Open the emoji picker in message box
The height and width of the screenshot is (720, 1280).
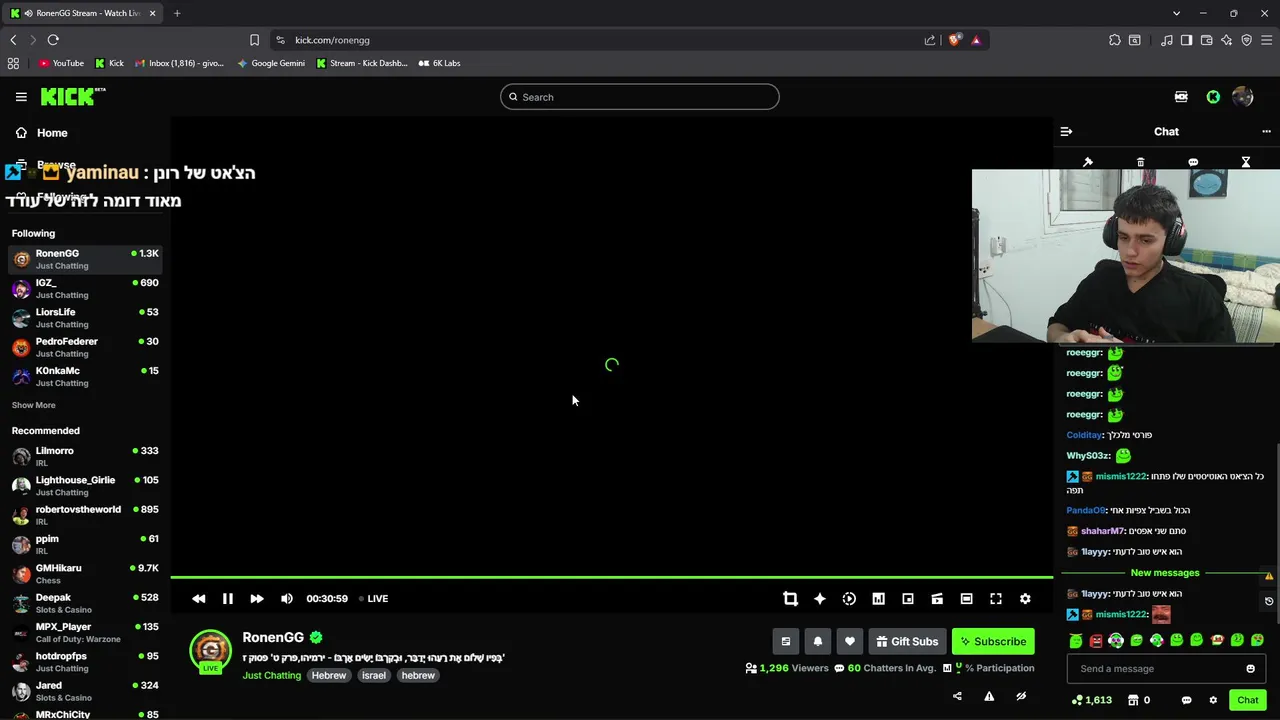tap(1250, 669)
